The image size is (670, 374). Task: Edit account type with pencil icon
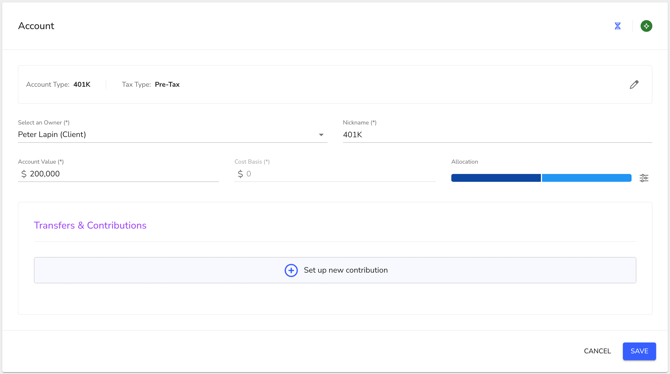coord(634,85)
